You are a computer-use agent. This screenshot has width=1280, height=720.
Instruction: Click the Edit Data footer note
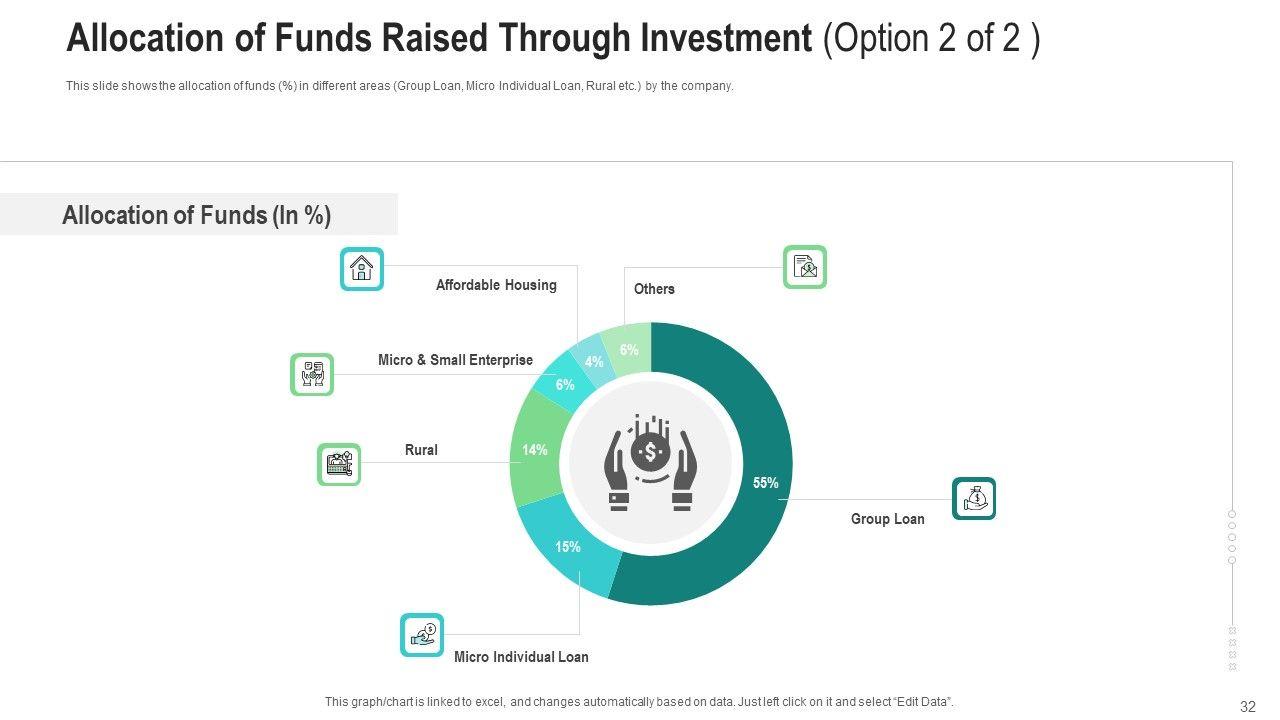(639, 702)
